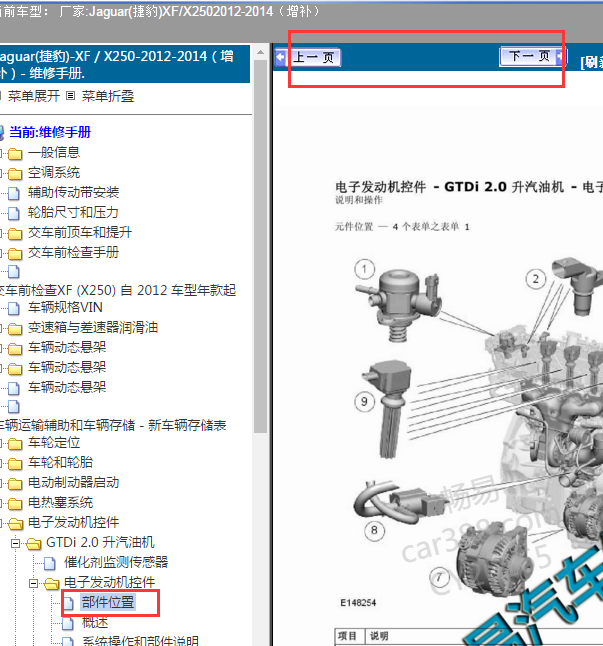Open the 辅助传动带安装 document
603x646 pixels.
pyautogui.click(x=73, y=192)
